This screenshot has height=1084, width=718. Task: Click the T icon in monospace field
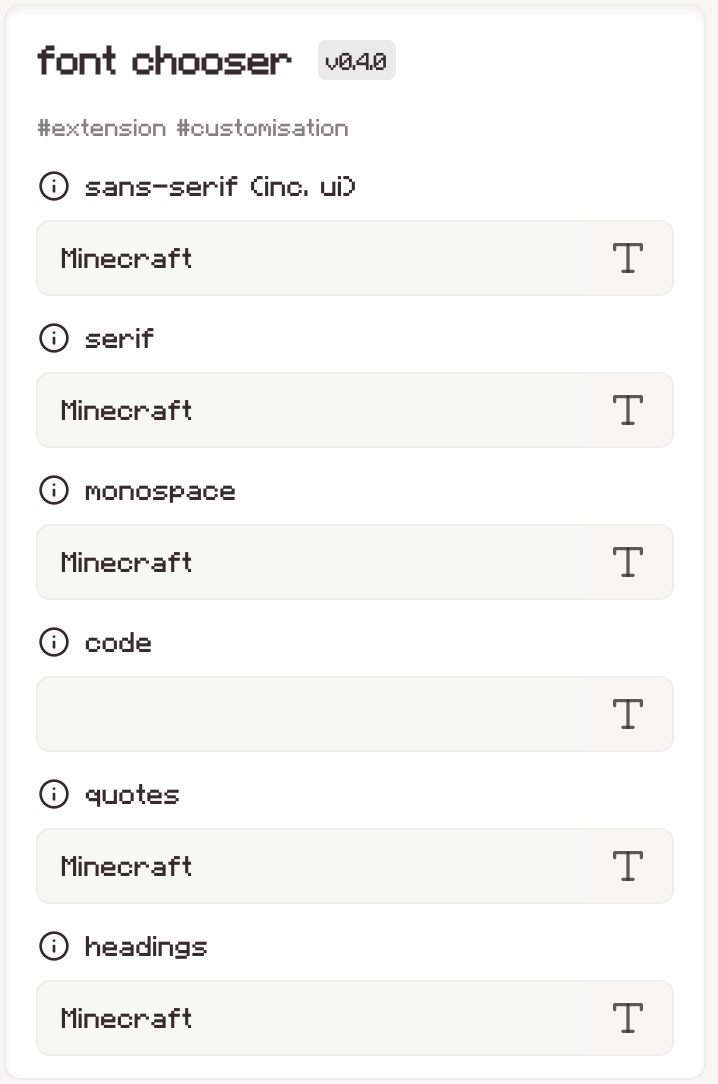click(x=627, y=562)
